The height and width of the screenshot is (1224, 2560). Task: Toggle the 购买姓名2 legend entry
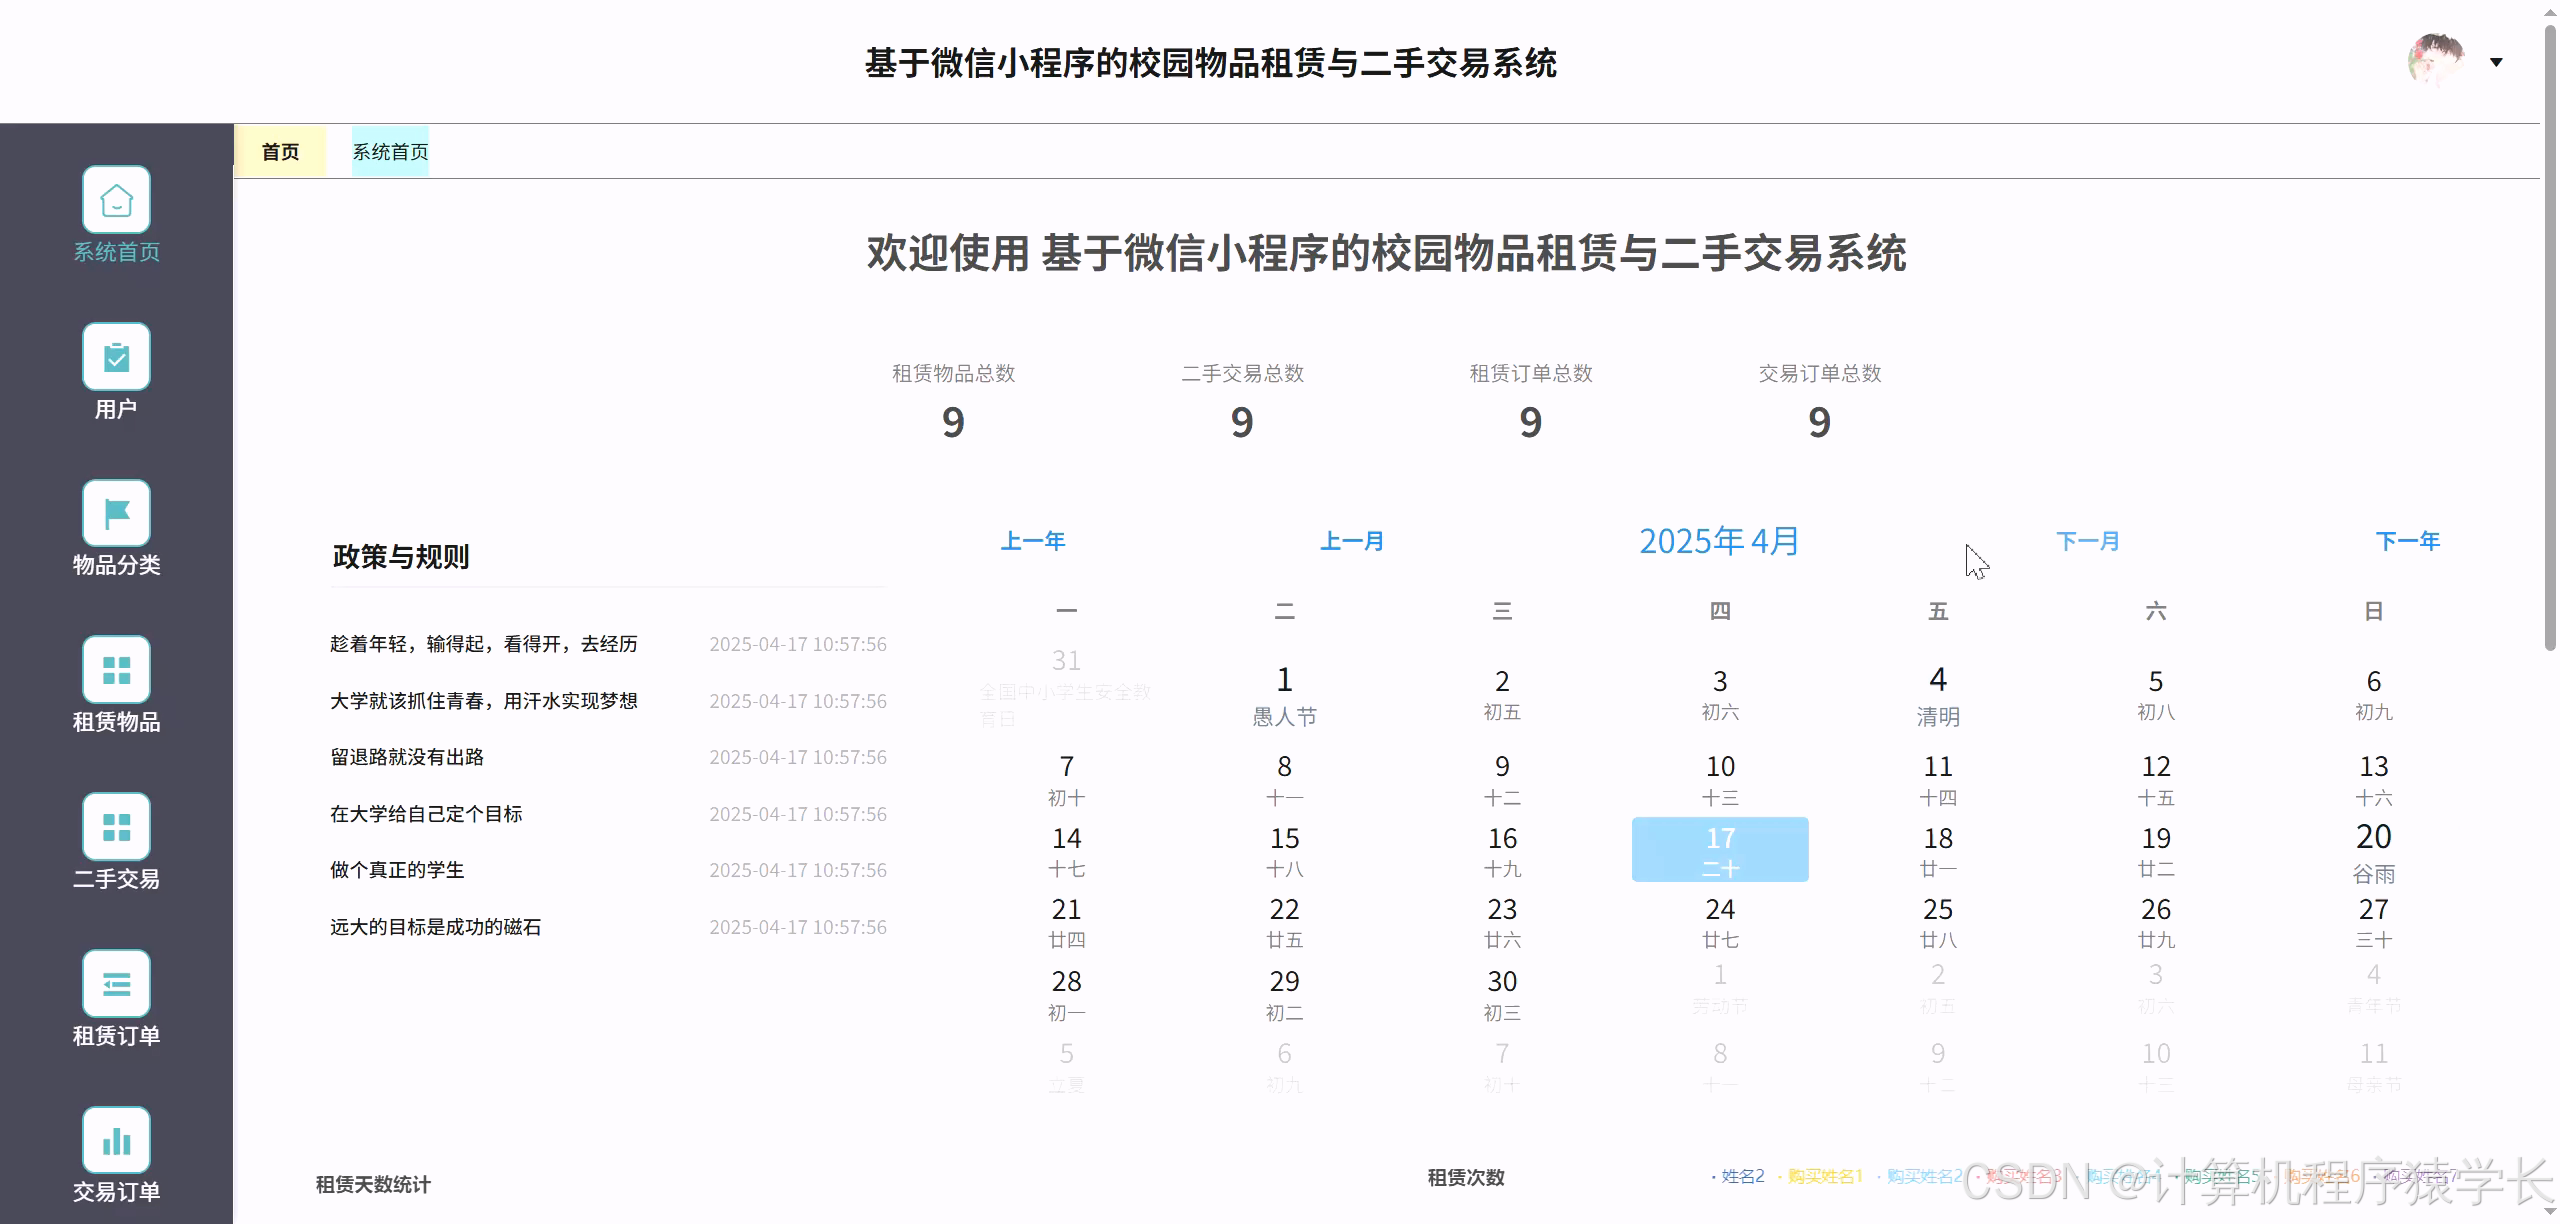click(x=1922, y=1177)
